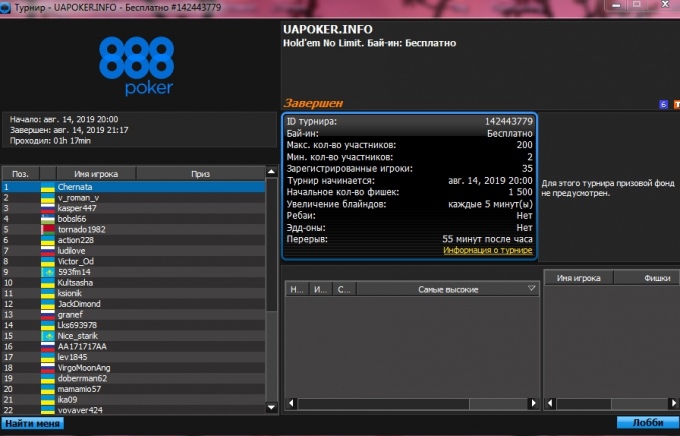Click the Завершен status label
Viewport: 680px width, 436px height.
click(x=313, y=103)
